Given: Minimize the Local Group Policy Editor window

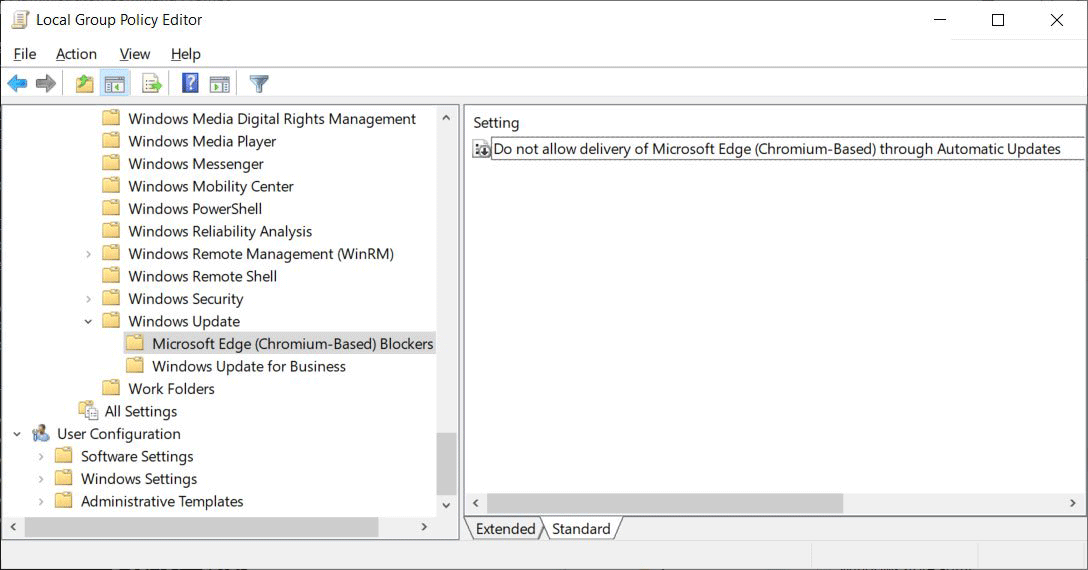Looking at the screenshot, I should [x=940, y=19].
